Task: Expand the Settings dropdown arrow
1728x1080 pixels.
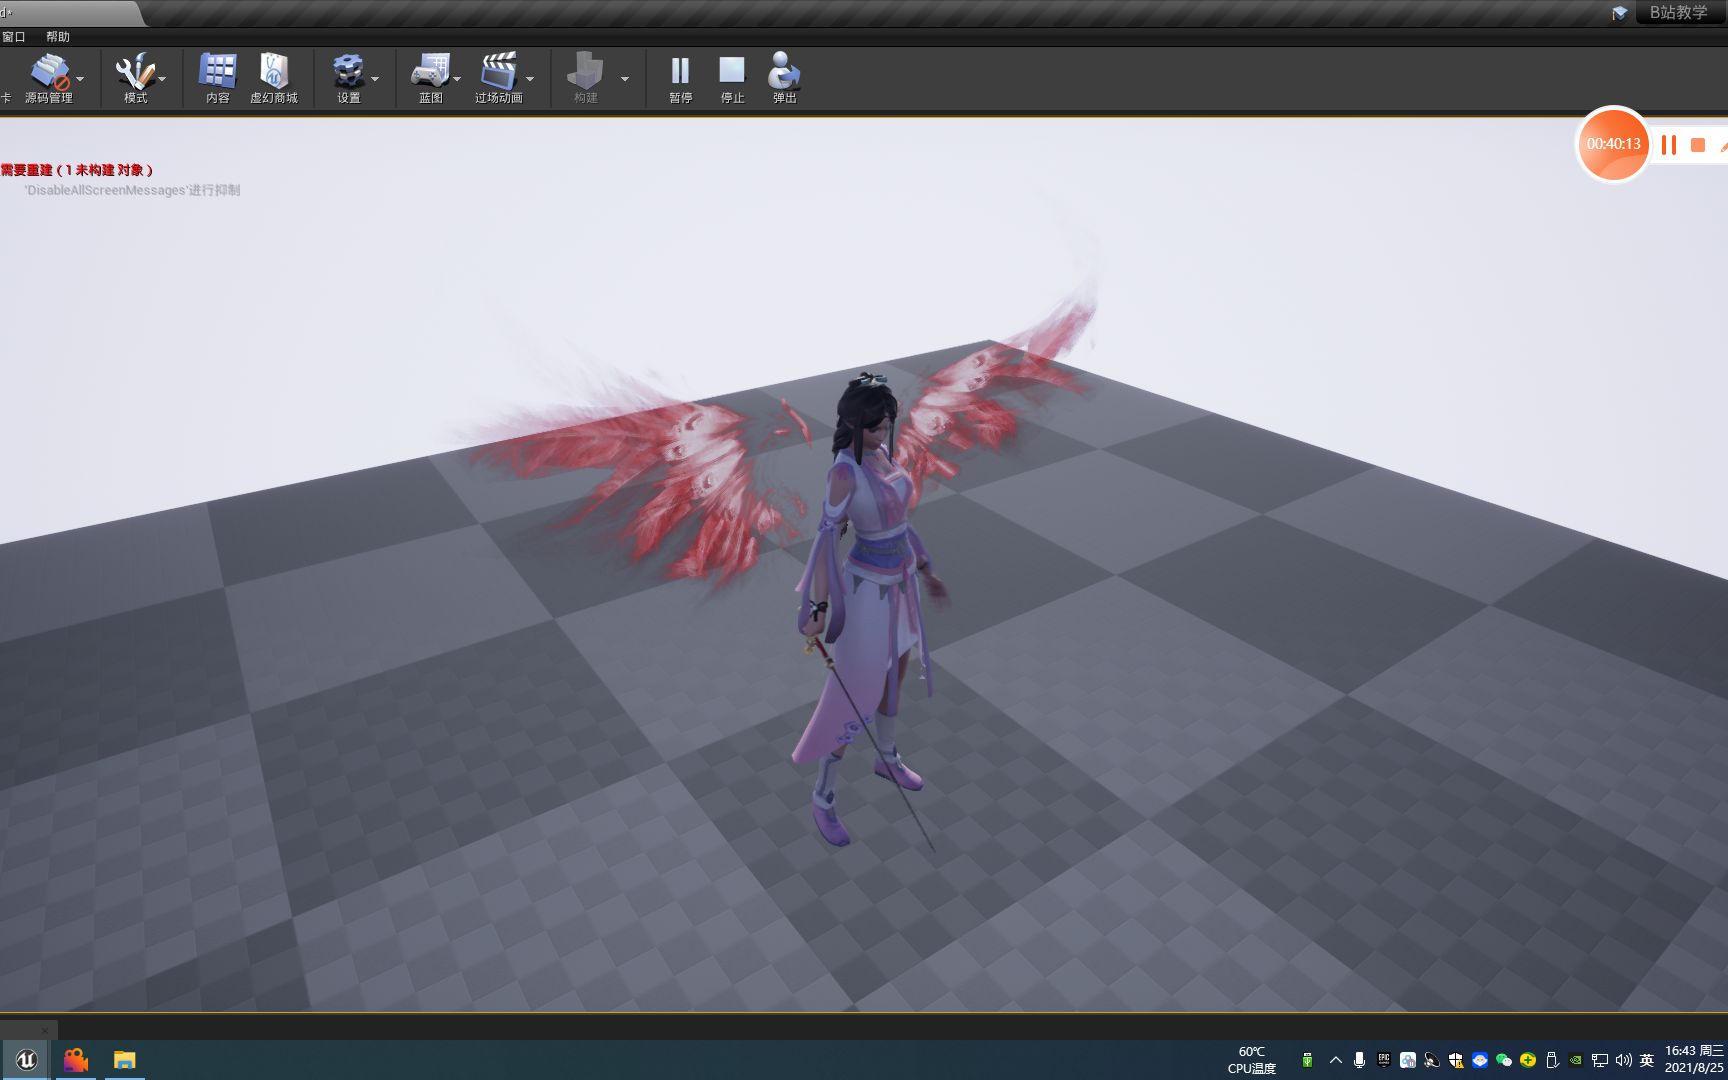Action: 375,78
